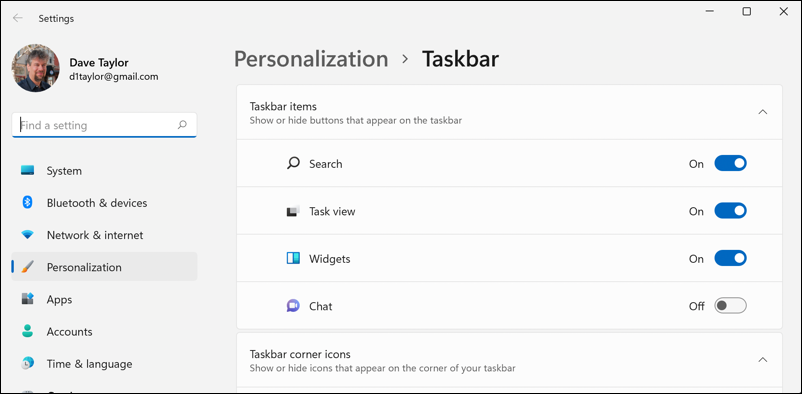This screenshot has width=802, height=394.
Task: Click the Dave Taylor profile picture
Action: click(x=36, y=68)
